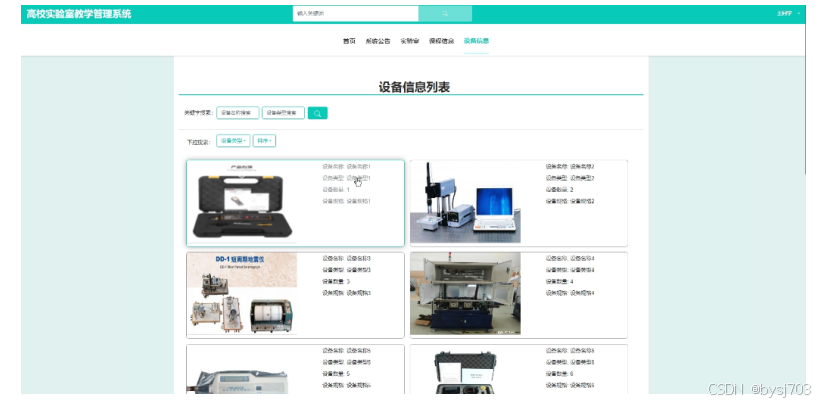Click the 设备类型: 设备类型2 text
This screenshot has width=830, height=405.
pyautogui.click(x=570, y=178)
